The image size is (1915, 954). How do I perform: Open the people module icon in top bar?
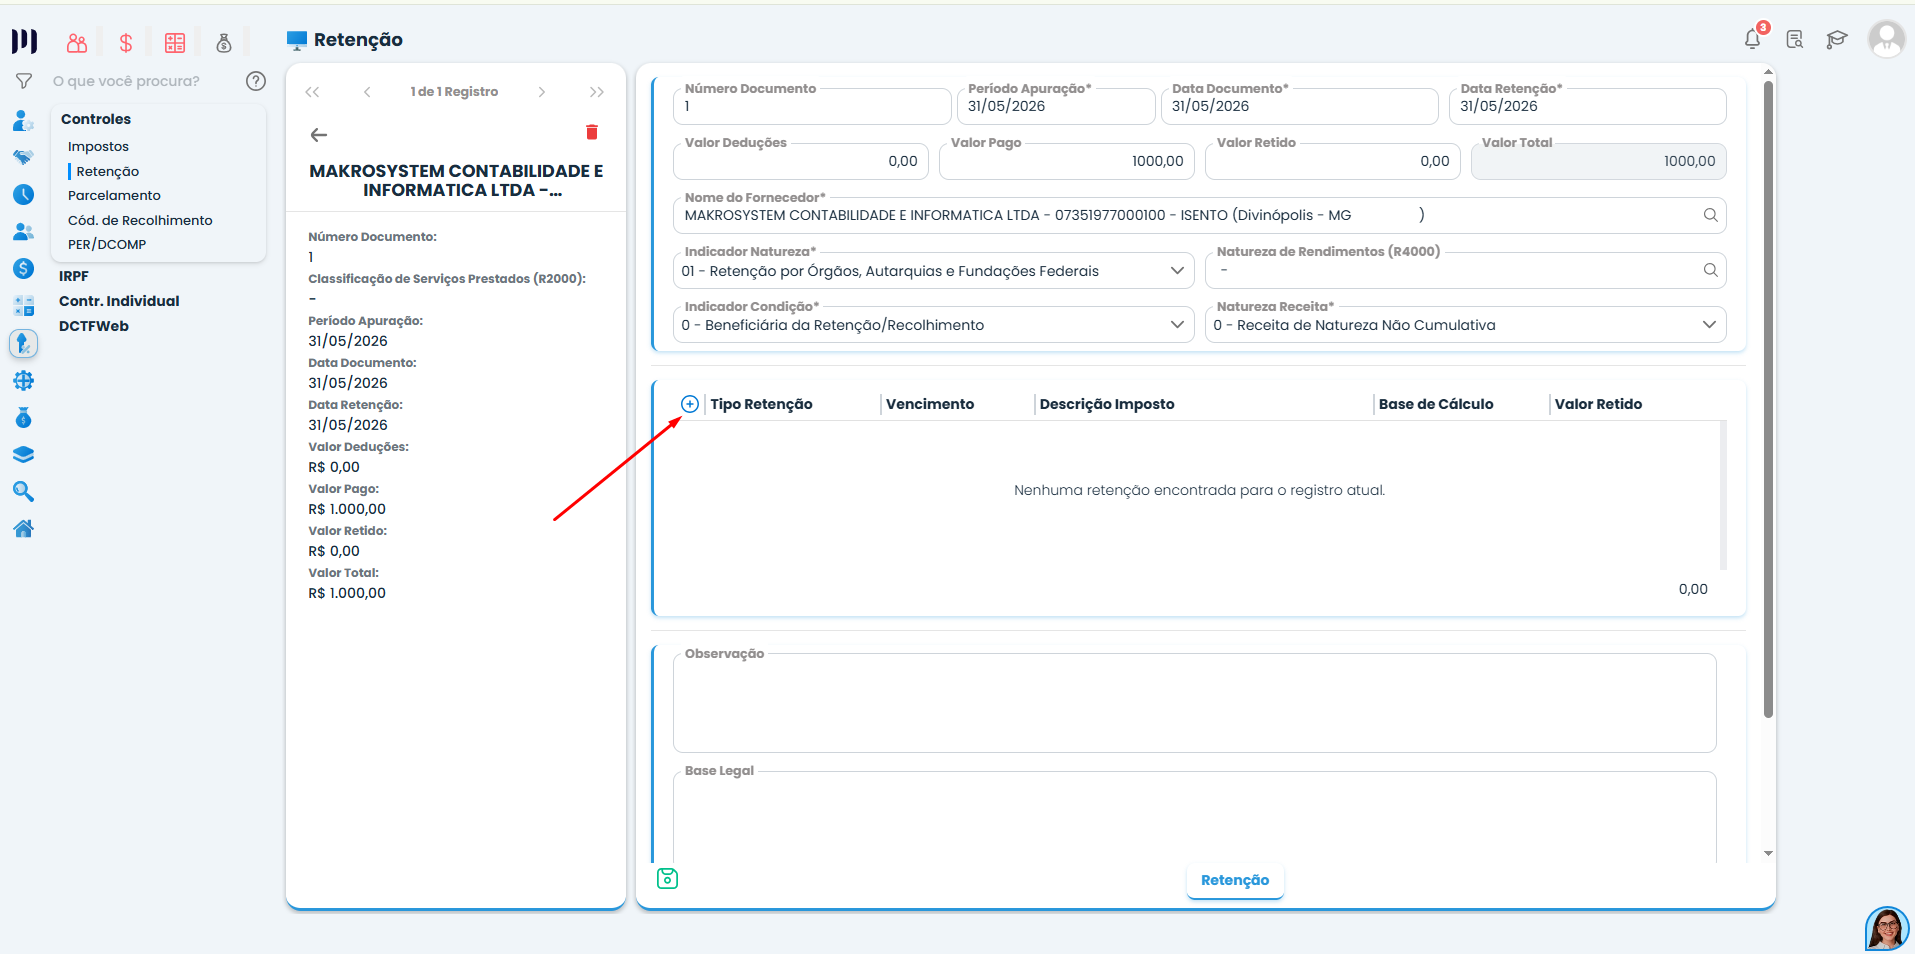[77, 43]
